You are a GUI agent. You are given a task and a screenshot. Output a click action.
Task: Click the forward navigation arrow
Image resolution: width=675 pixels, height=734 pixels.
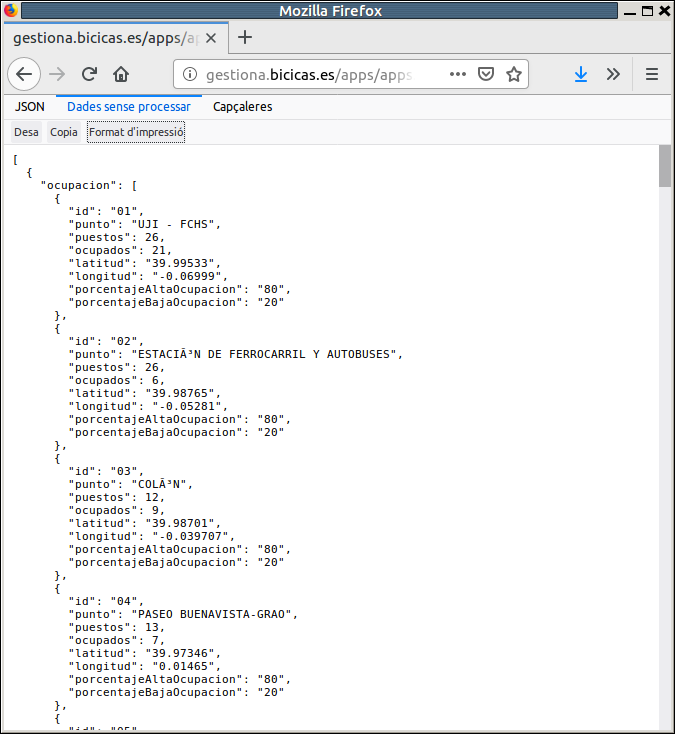58,74
